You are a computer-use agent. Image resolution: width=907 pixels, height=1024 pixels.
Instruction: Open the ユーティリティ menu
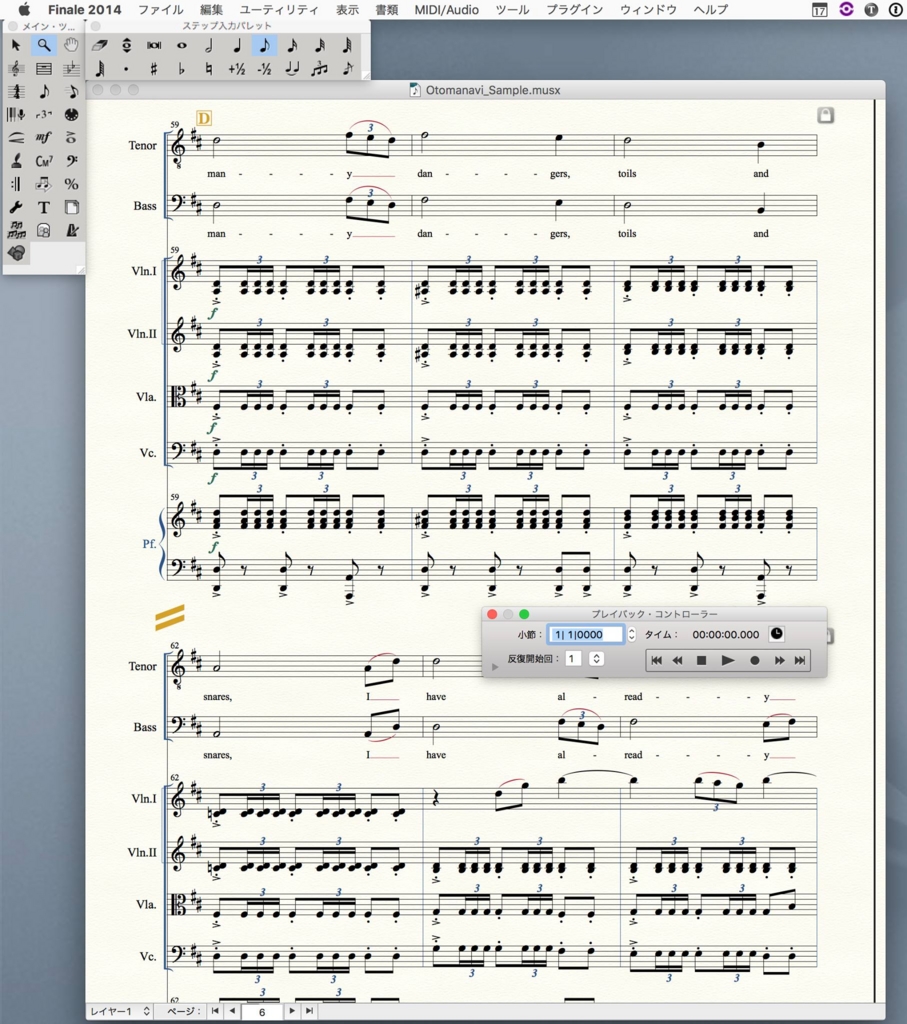click(x=279, y=10)
